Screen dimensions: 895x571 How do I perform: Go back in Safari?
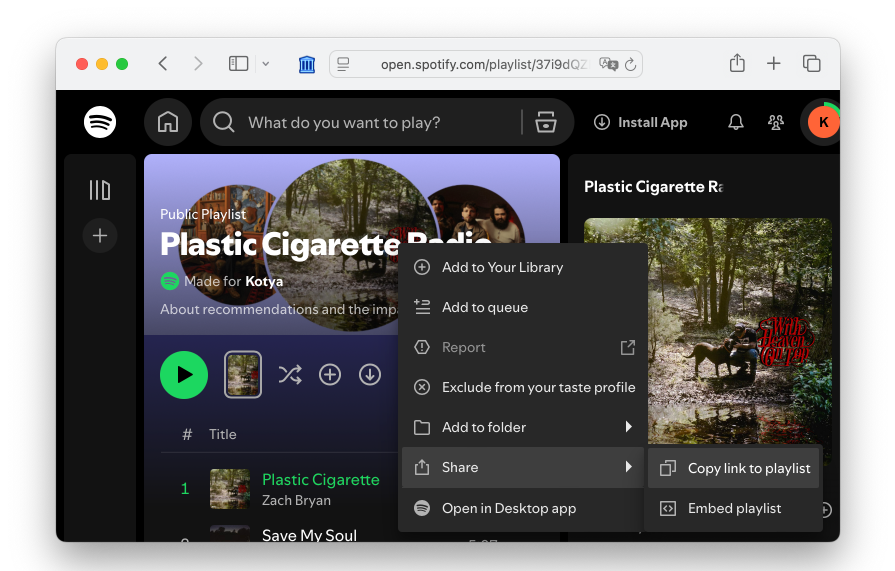point(163,63)
